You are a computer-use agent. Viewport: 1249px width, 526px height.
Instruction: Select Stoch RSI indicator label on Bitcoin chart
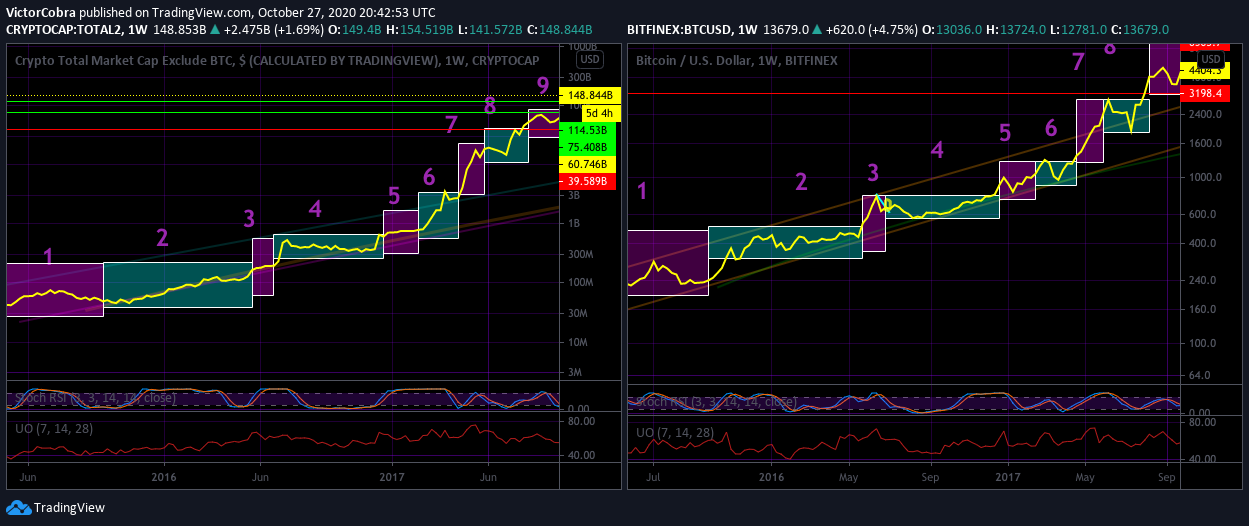pyautogui.click(x=715, y=402)
